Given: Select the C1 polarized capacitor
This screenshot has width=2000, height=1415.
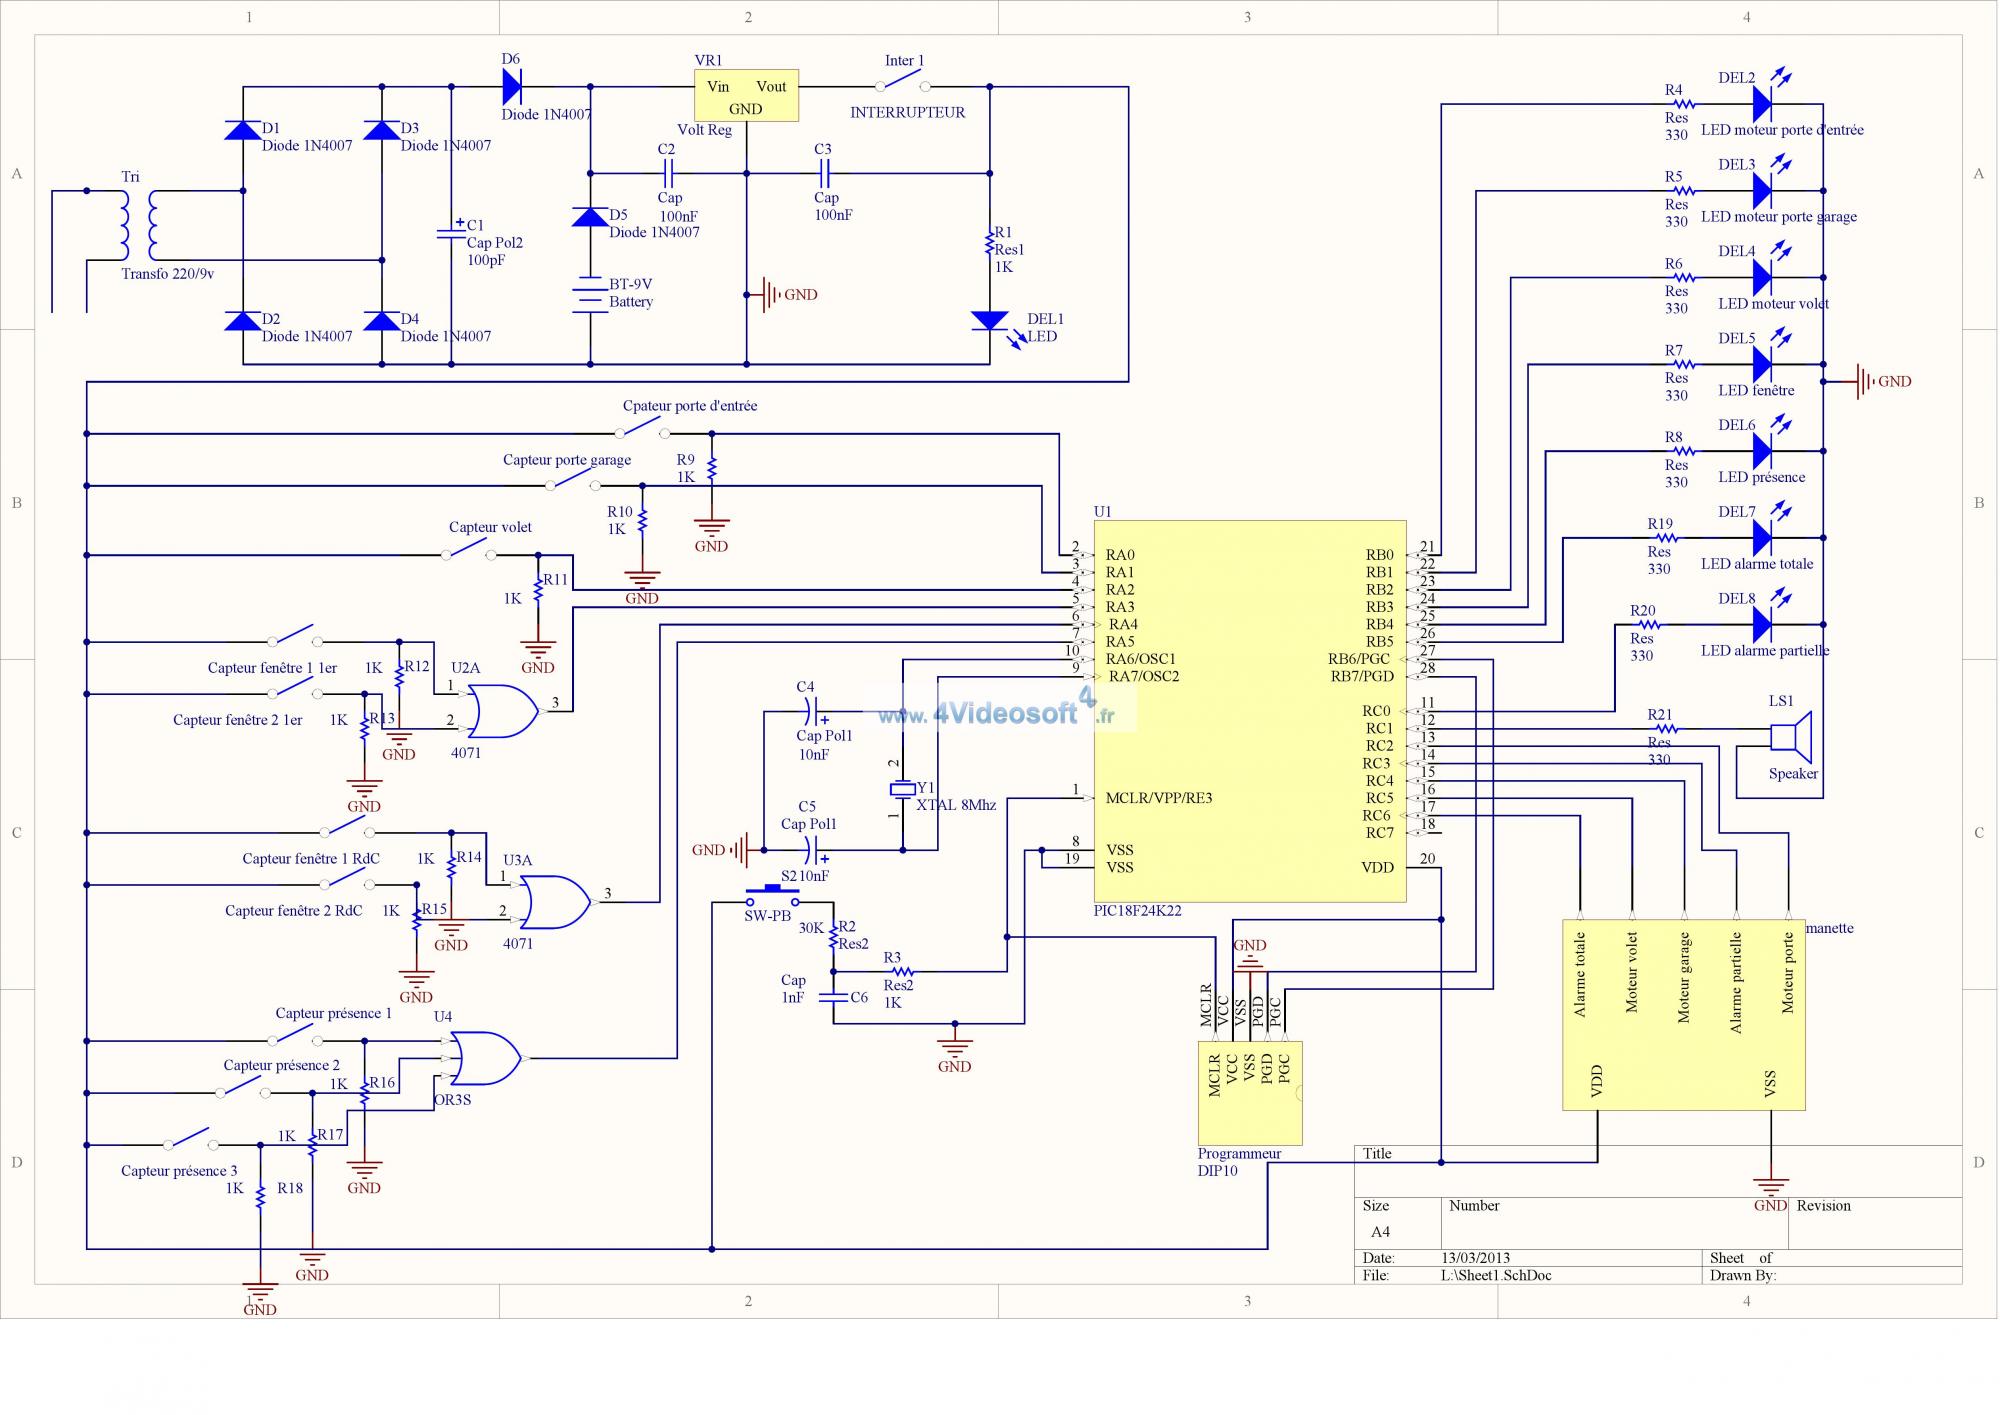Looking at the screenshot, I should point(450,232).
